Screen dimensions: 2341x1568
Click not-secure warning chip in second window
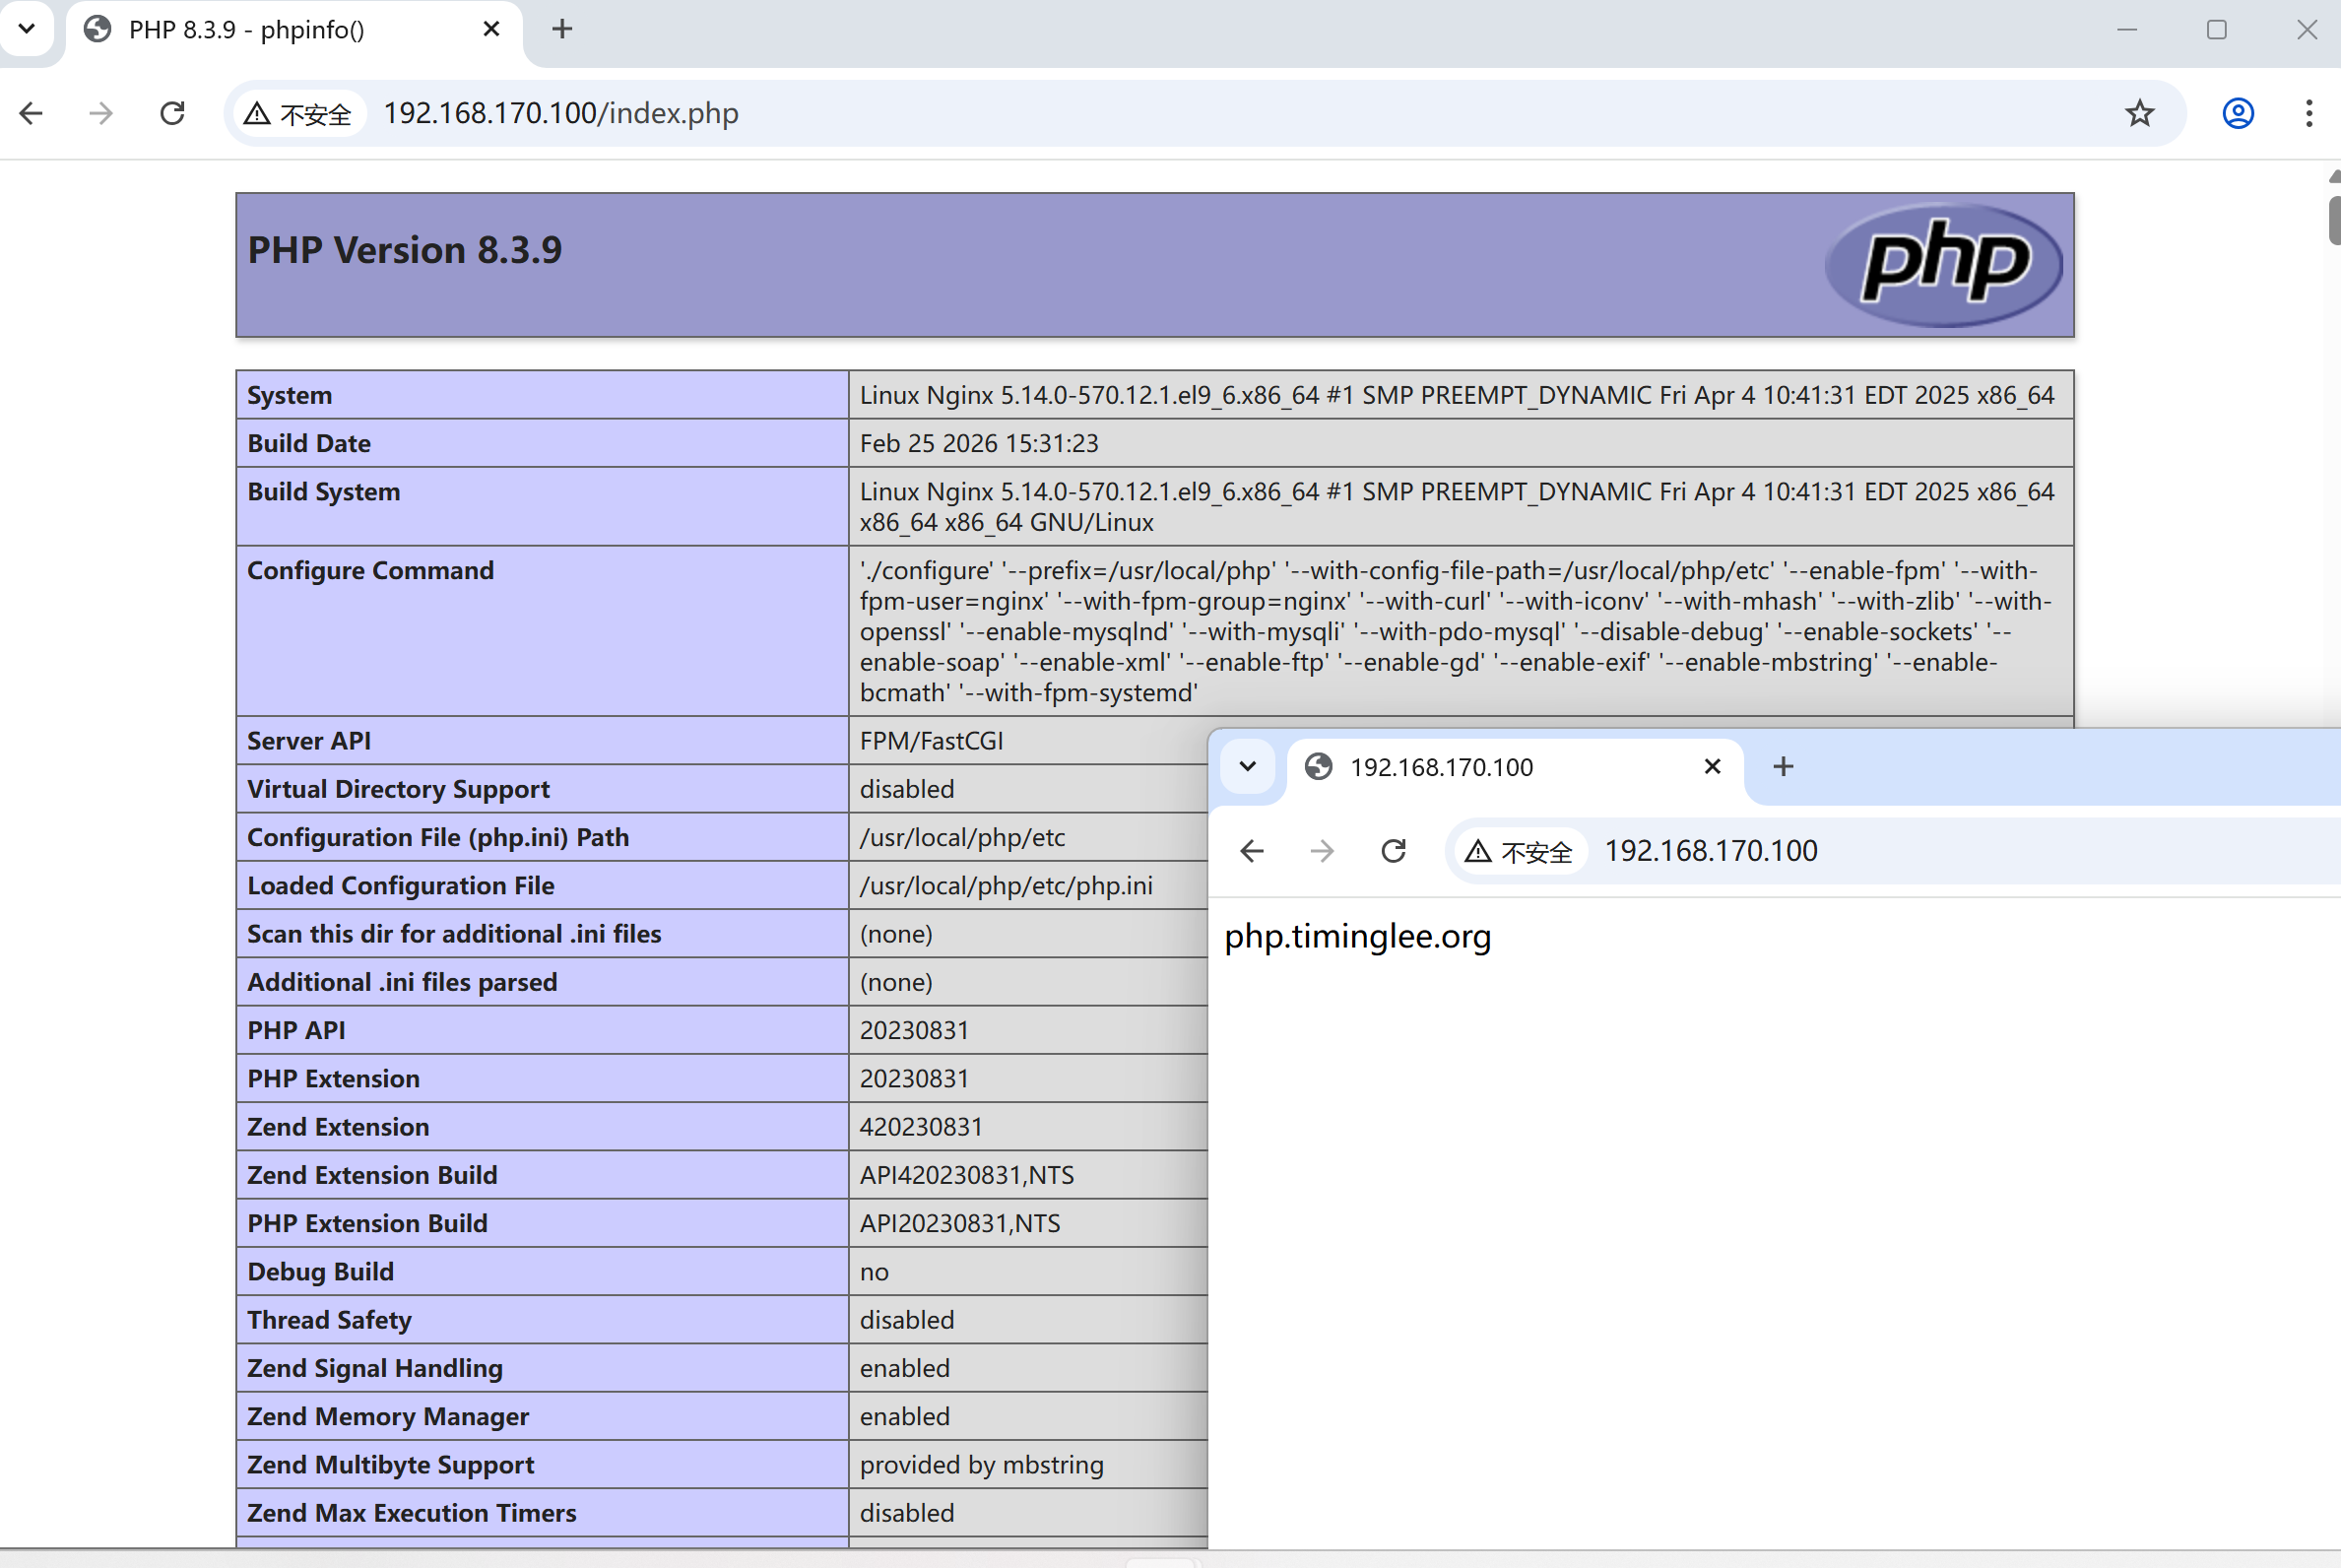(1518, 852)
